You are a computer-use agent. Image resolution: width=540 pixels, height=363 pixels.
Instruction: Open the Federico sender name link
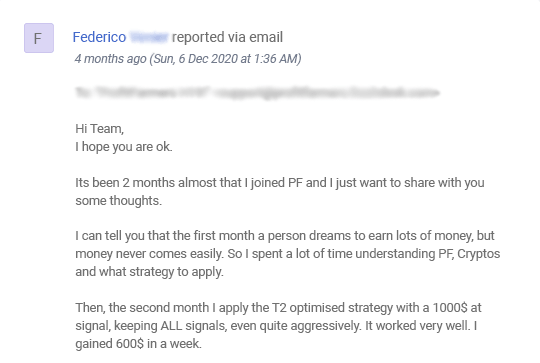click(99, 37)
